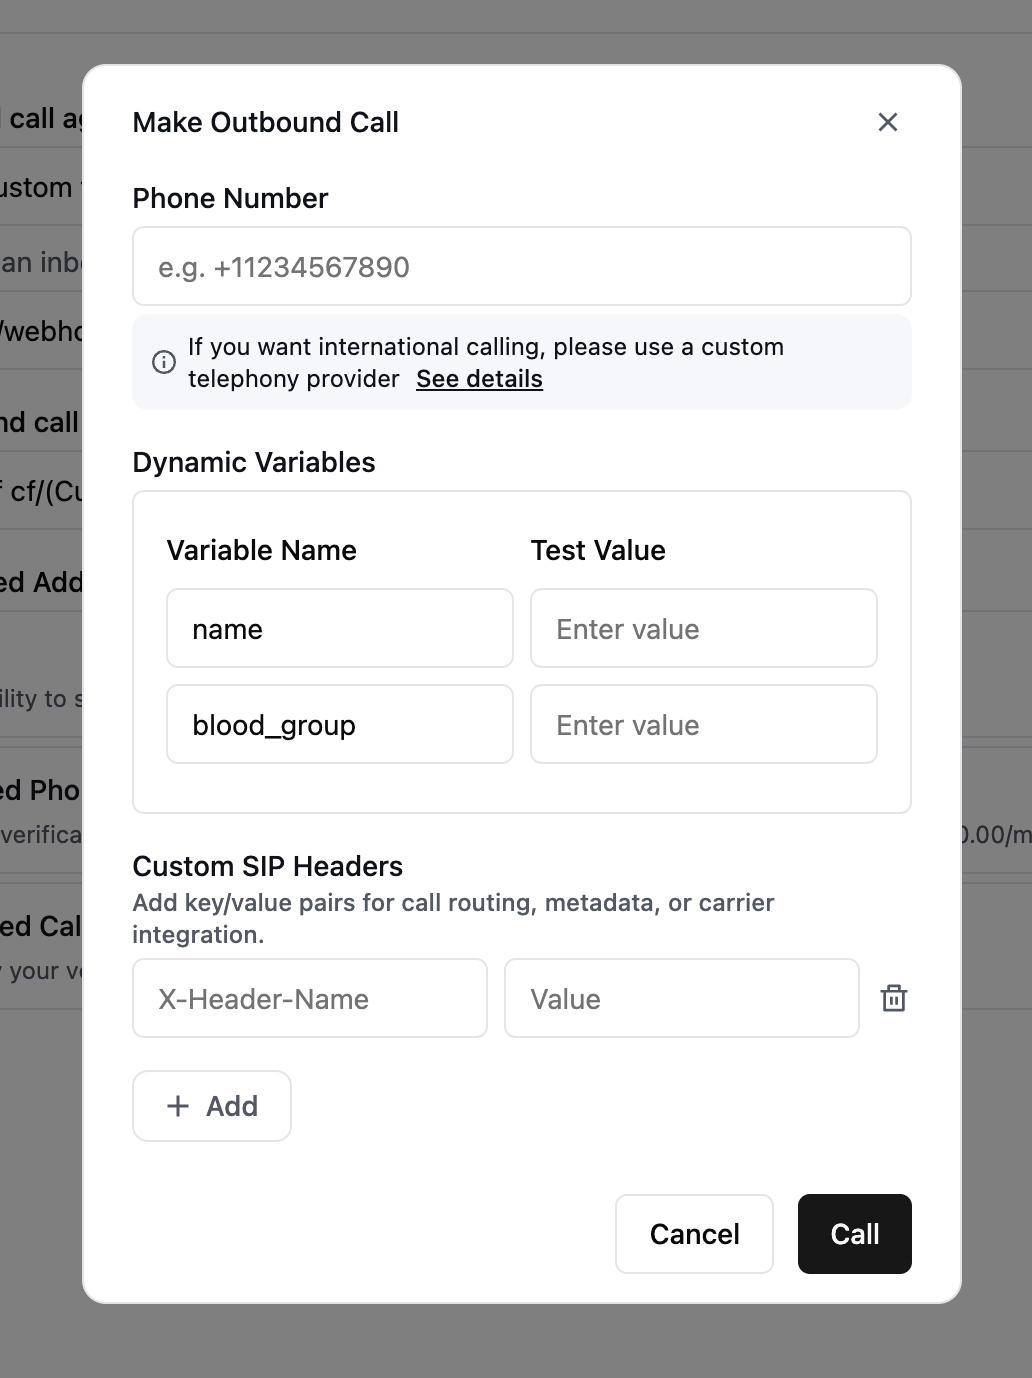Click the name variable field
The height and width of the screenshot is (1378, 1032).
339,628
